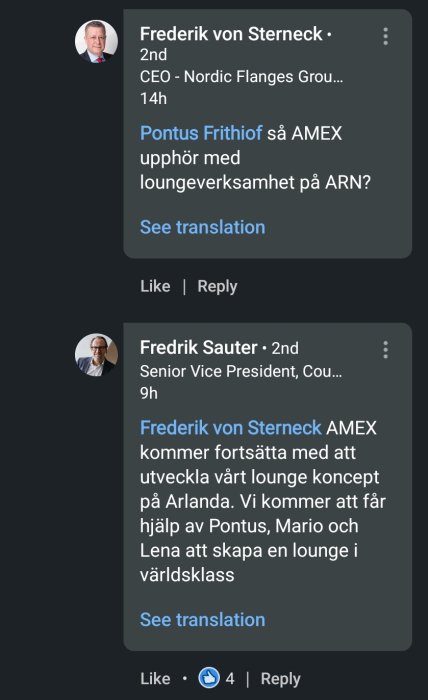Follow the Frederik von Sterneck mention in reply
428x700 pixels.
[231, 428]
